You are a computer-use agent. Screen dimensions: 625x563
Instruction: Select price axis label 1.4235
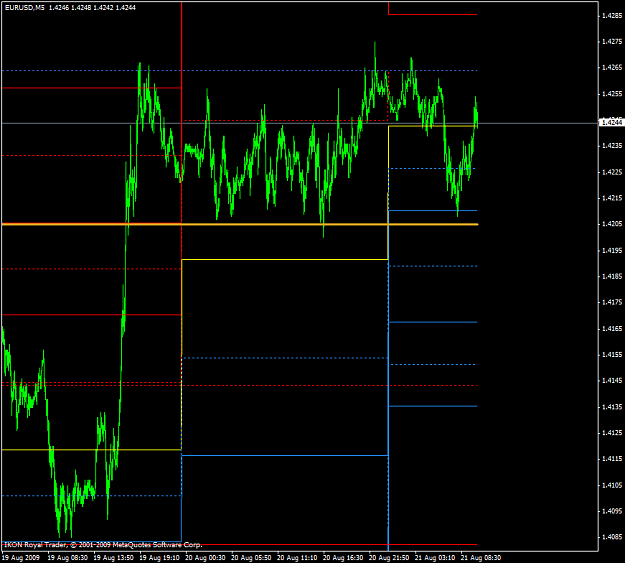click(612, 146)
